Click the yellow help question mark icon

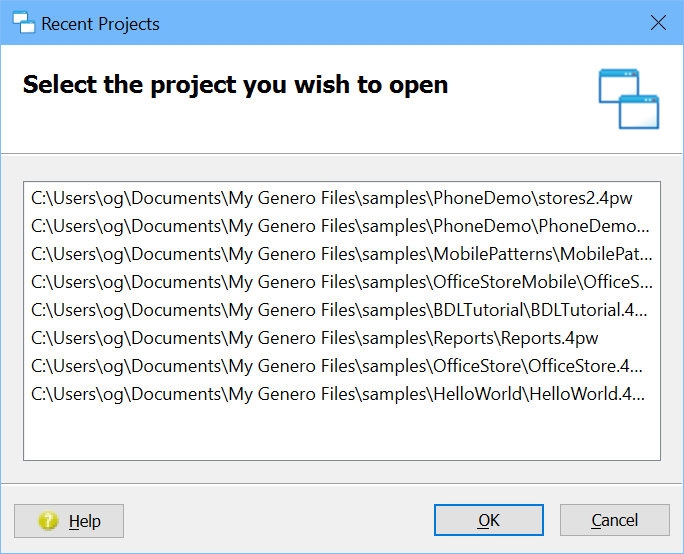[47, 521]
